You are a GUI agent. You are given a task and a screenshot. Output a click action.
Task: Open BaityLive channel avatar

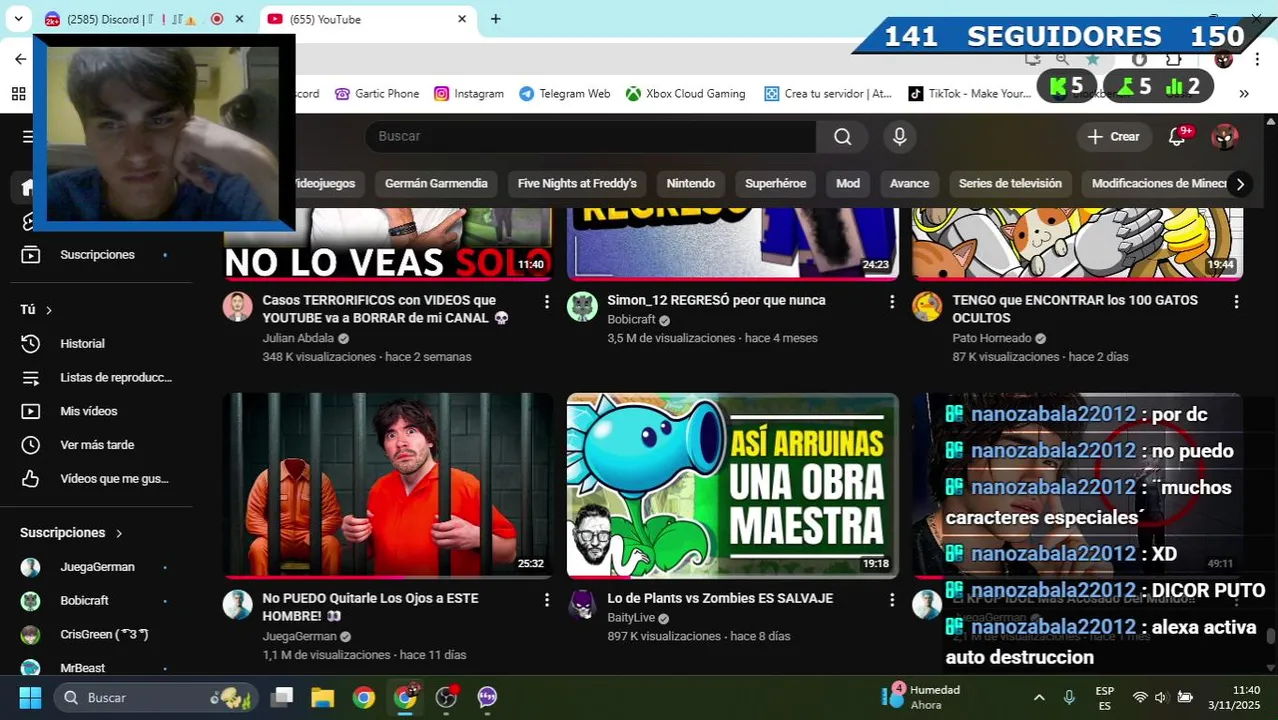(582, 604)
